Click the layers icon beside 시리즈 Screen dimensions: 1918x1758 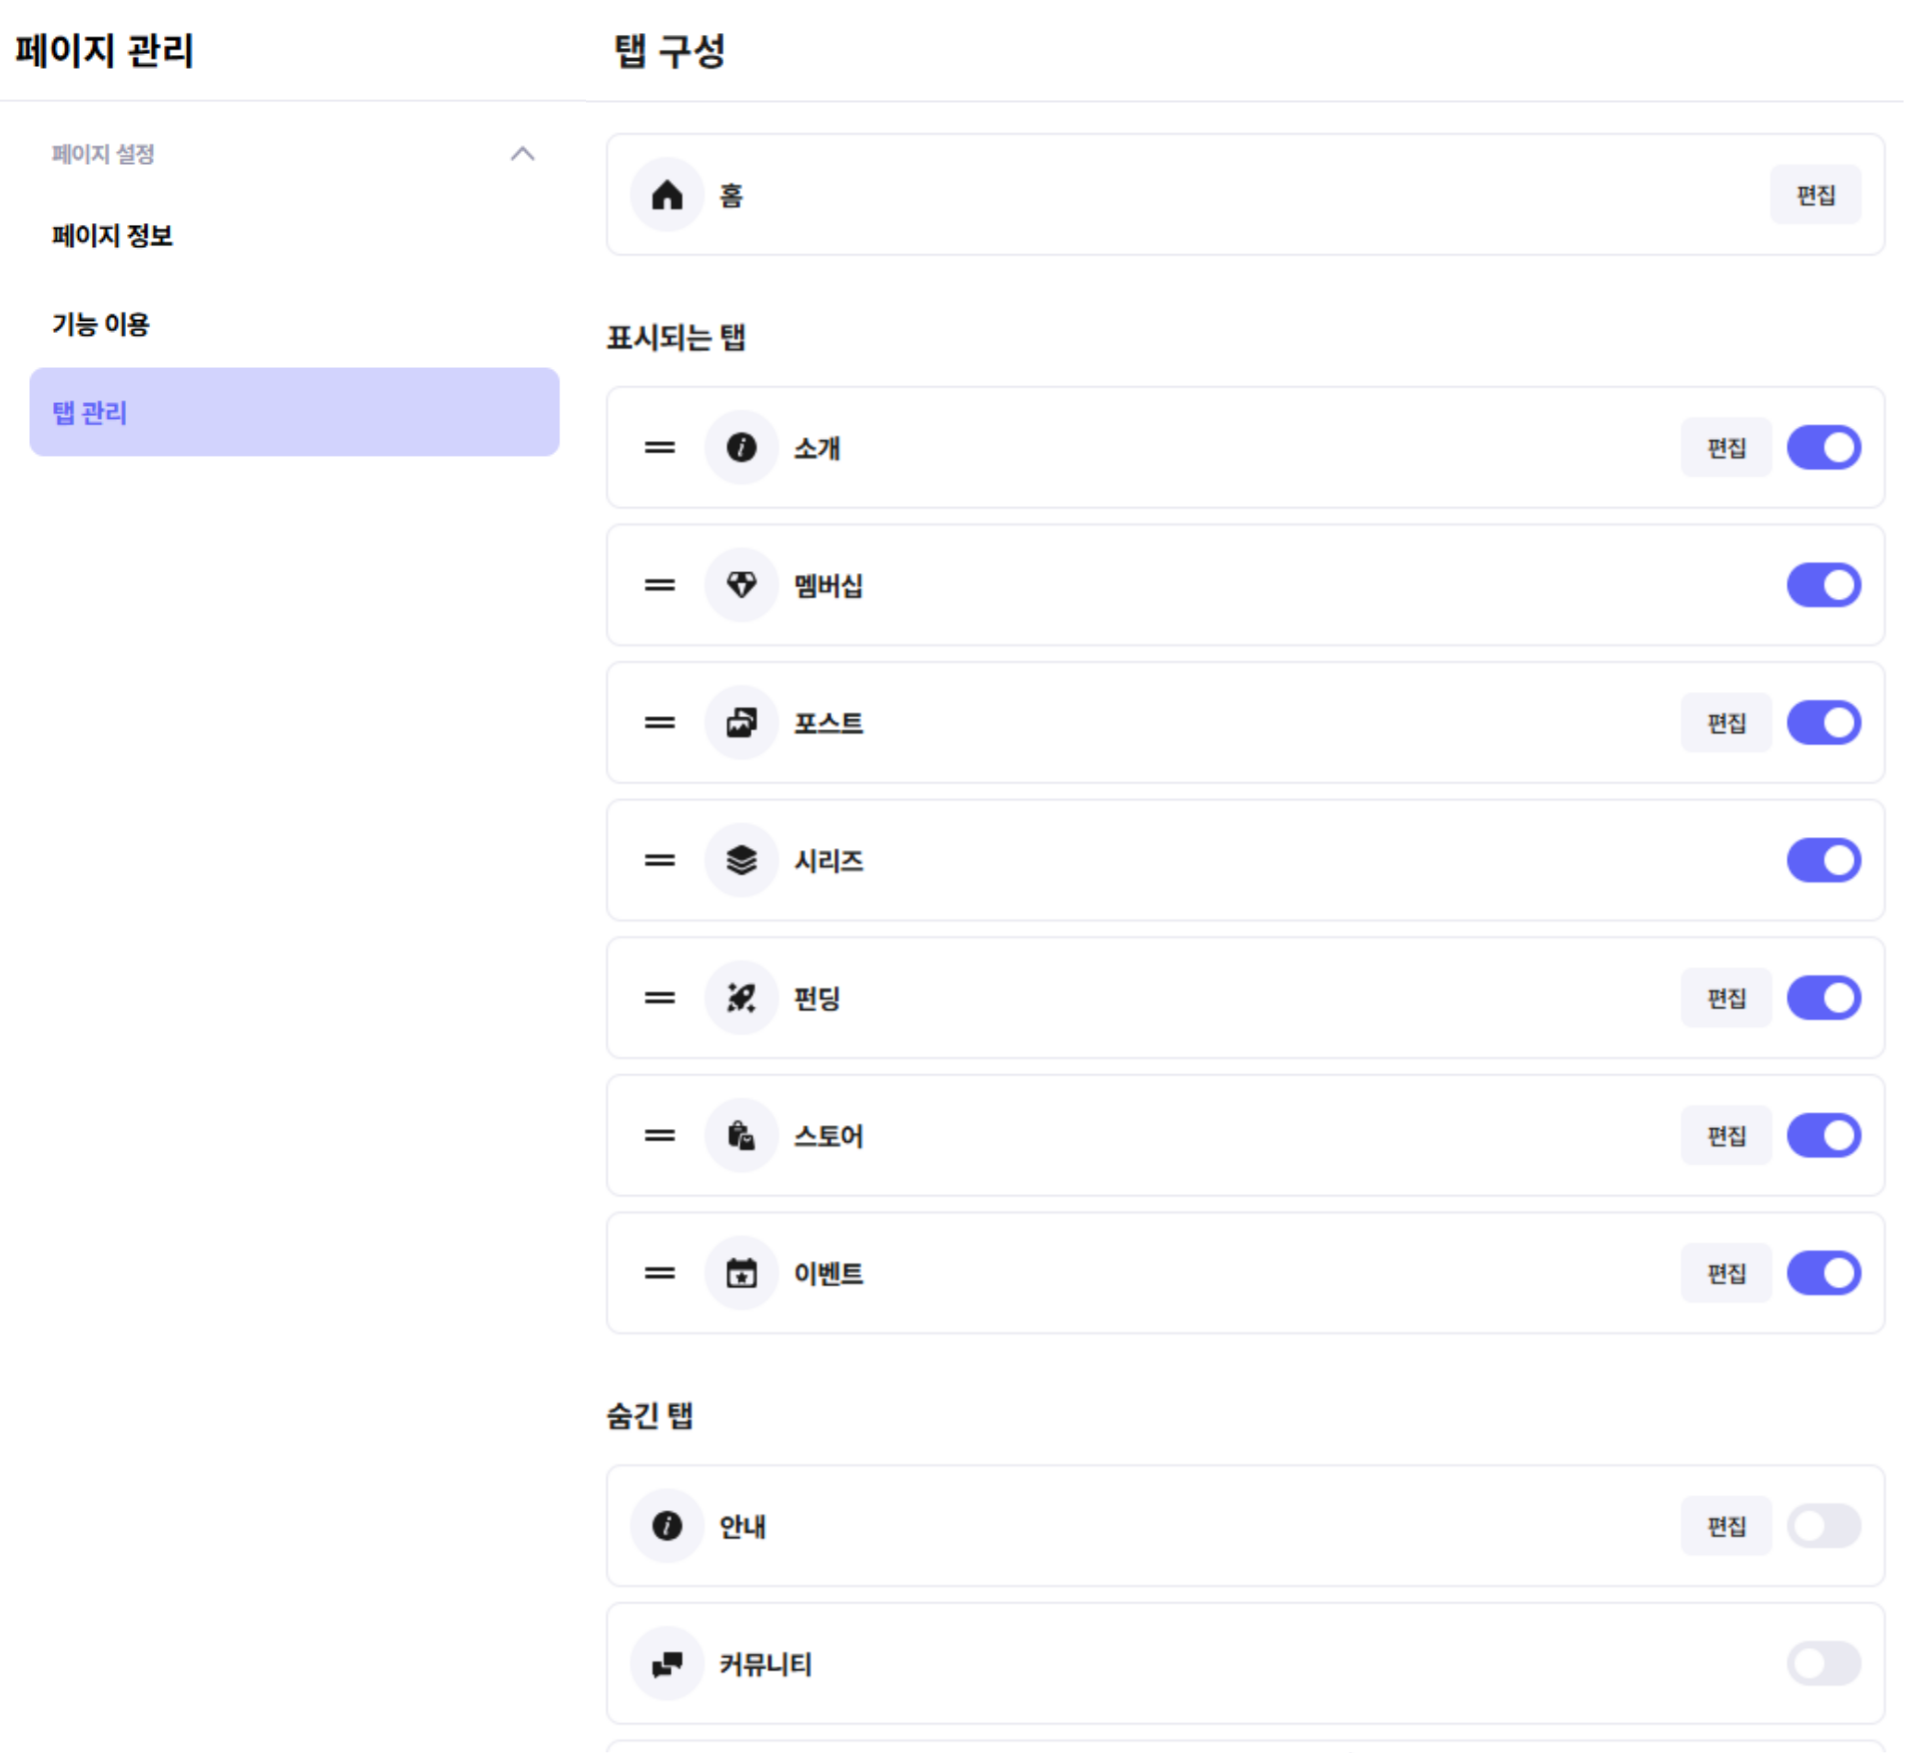pyautogui.click(x=741, y=860)
